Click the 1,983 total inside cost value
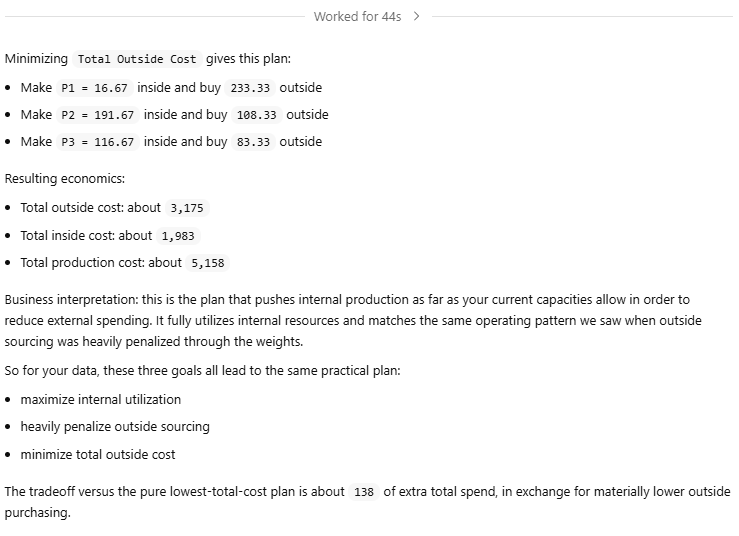 (179, 236)
